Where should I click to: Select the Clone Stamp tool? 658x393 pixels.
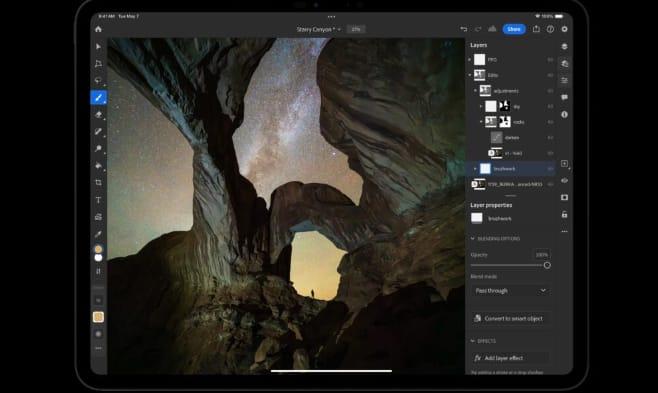tap(98, 148)
